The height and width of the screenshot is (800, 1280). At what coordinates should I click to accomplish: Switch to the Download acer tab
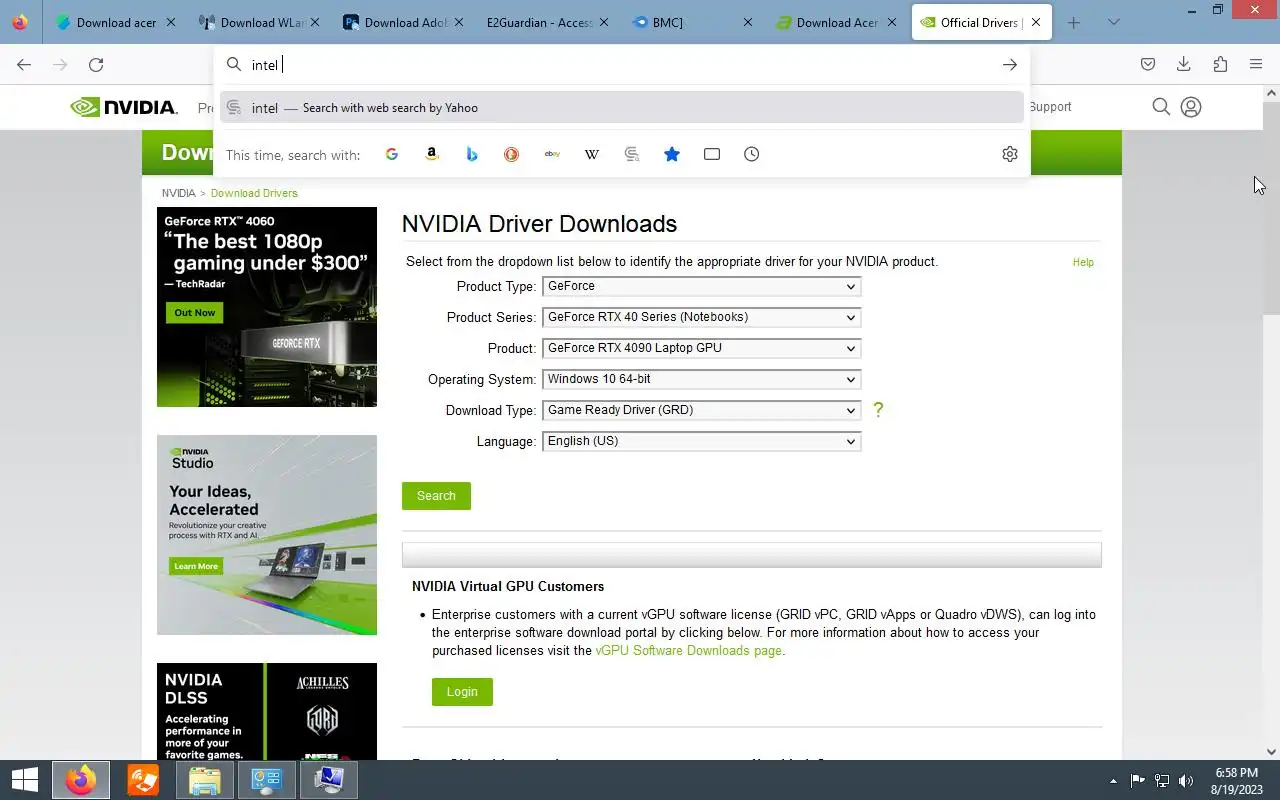click(x=116, y=22)
